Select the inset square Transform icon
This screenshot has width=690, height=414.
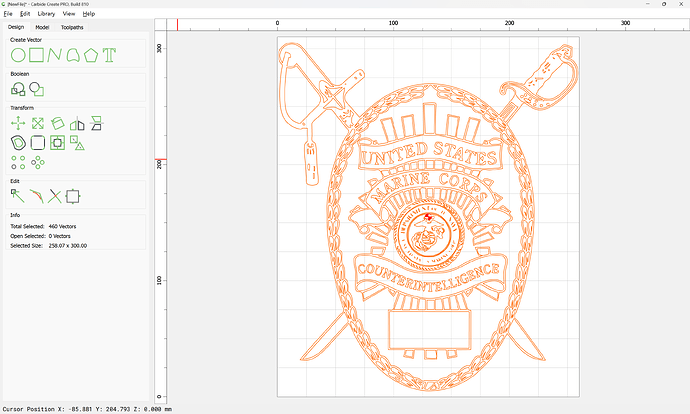click(x=57, y=143)
